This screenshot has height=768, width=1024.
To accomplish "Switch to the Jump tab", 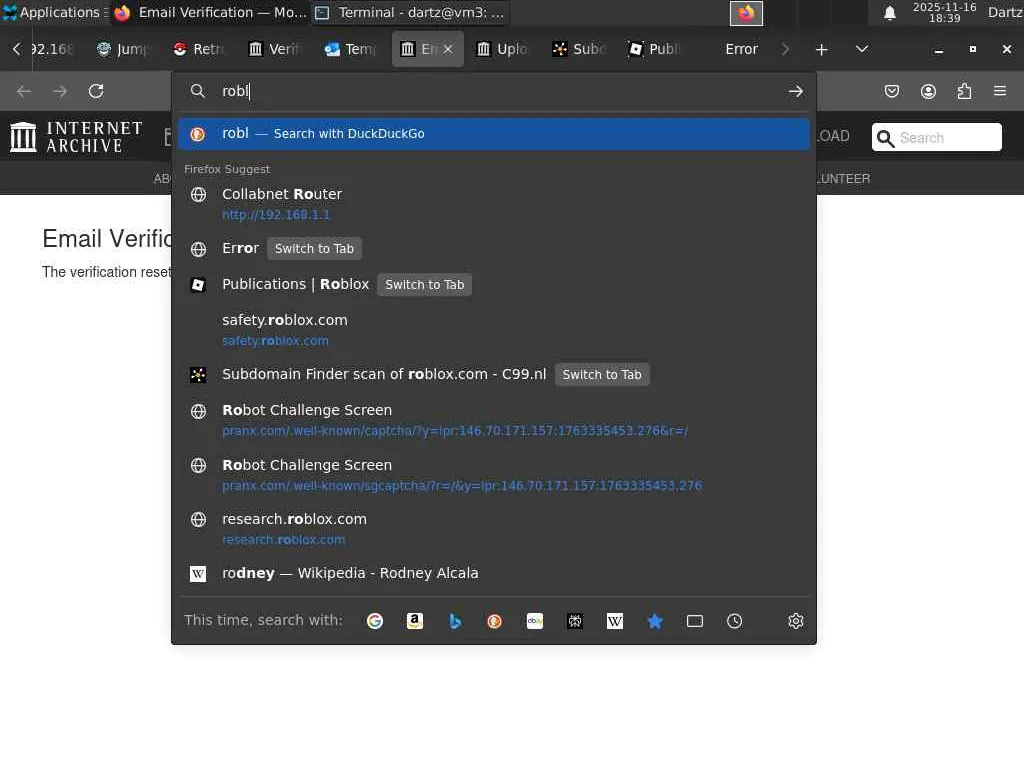I will point(123,50).
